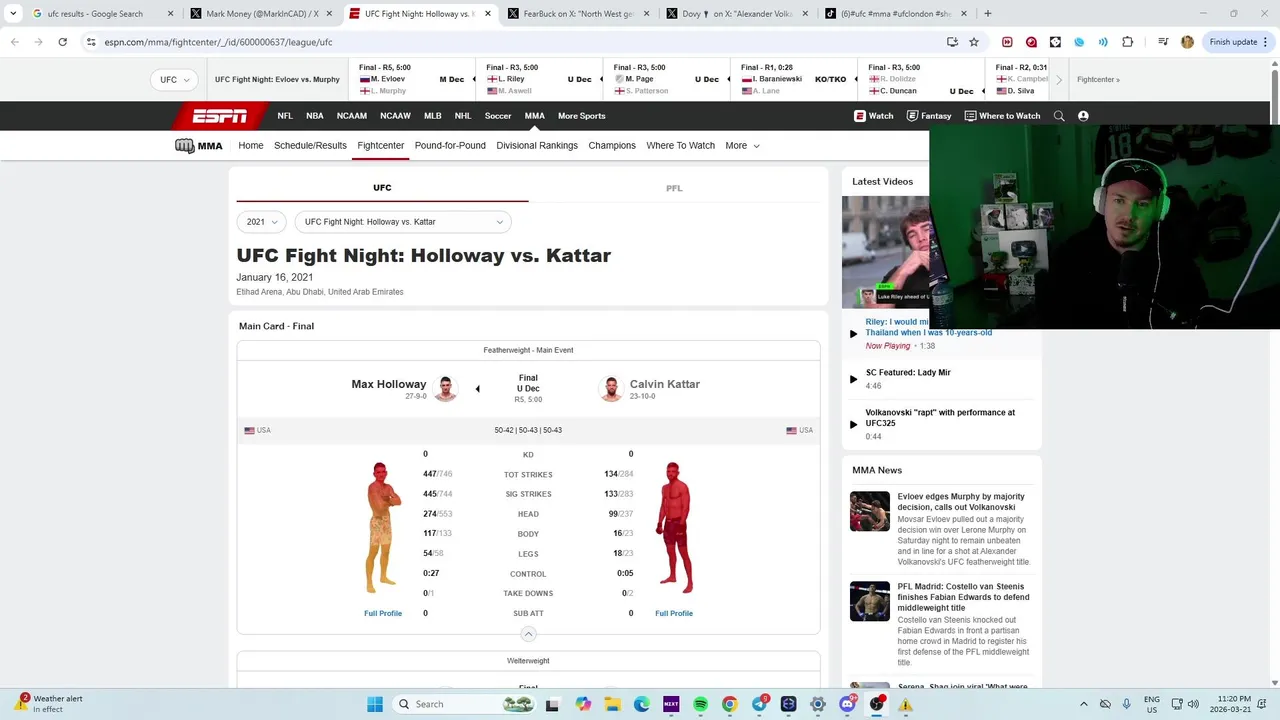1280x720 pixels.
Task: Open the NFL menu item
Action: [x=285, y=116]
